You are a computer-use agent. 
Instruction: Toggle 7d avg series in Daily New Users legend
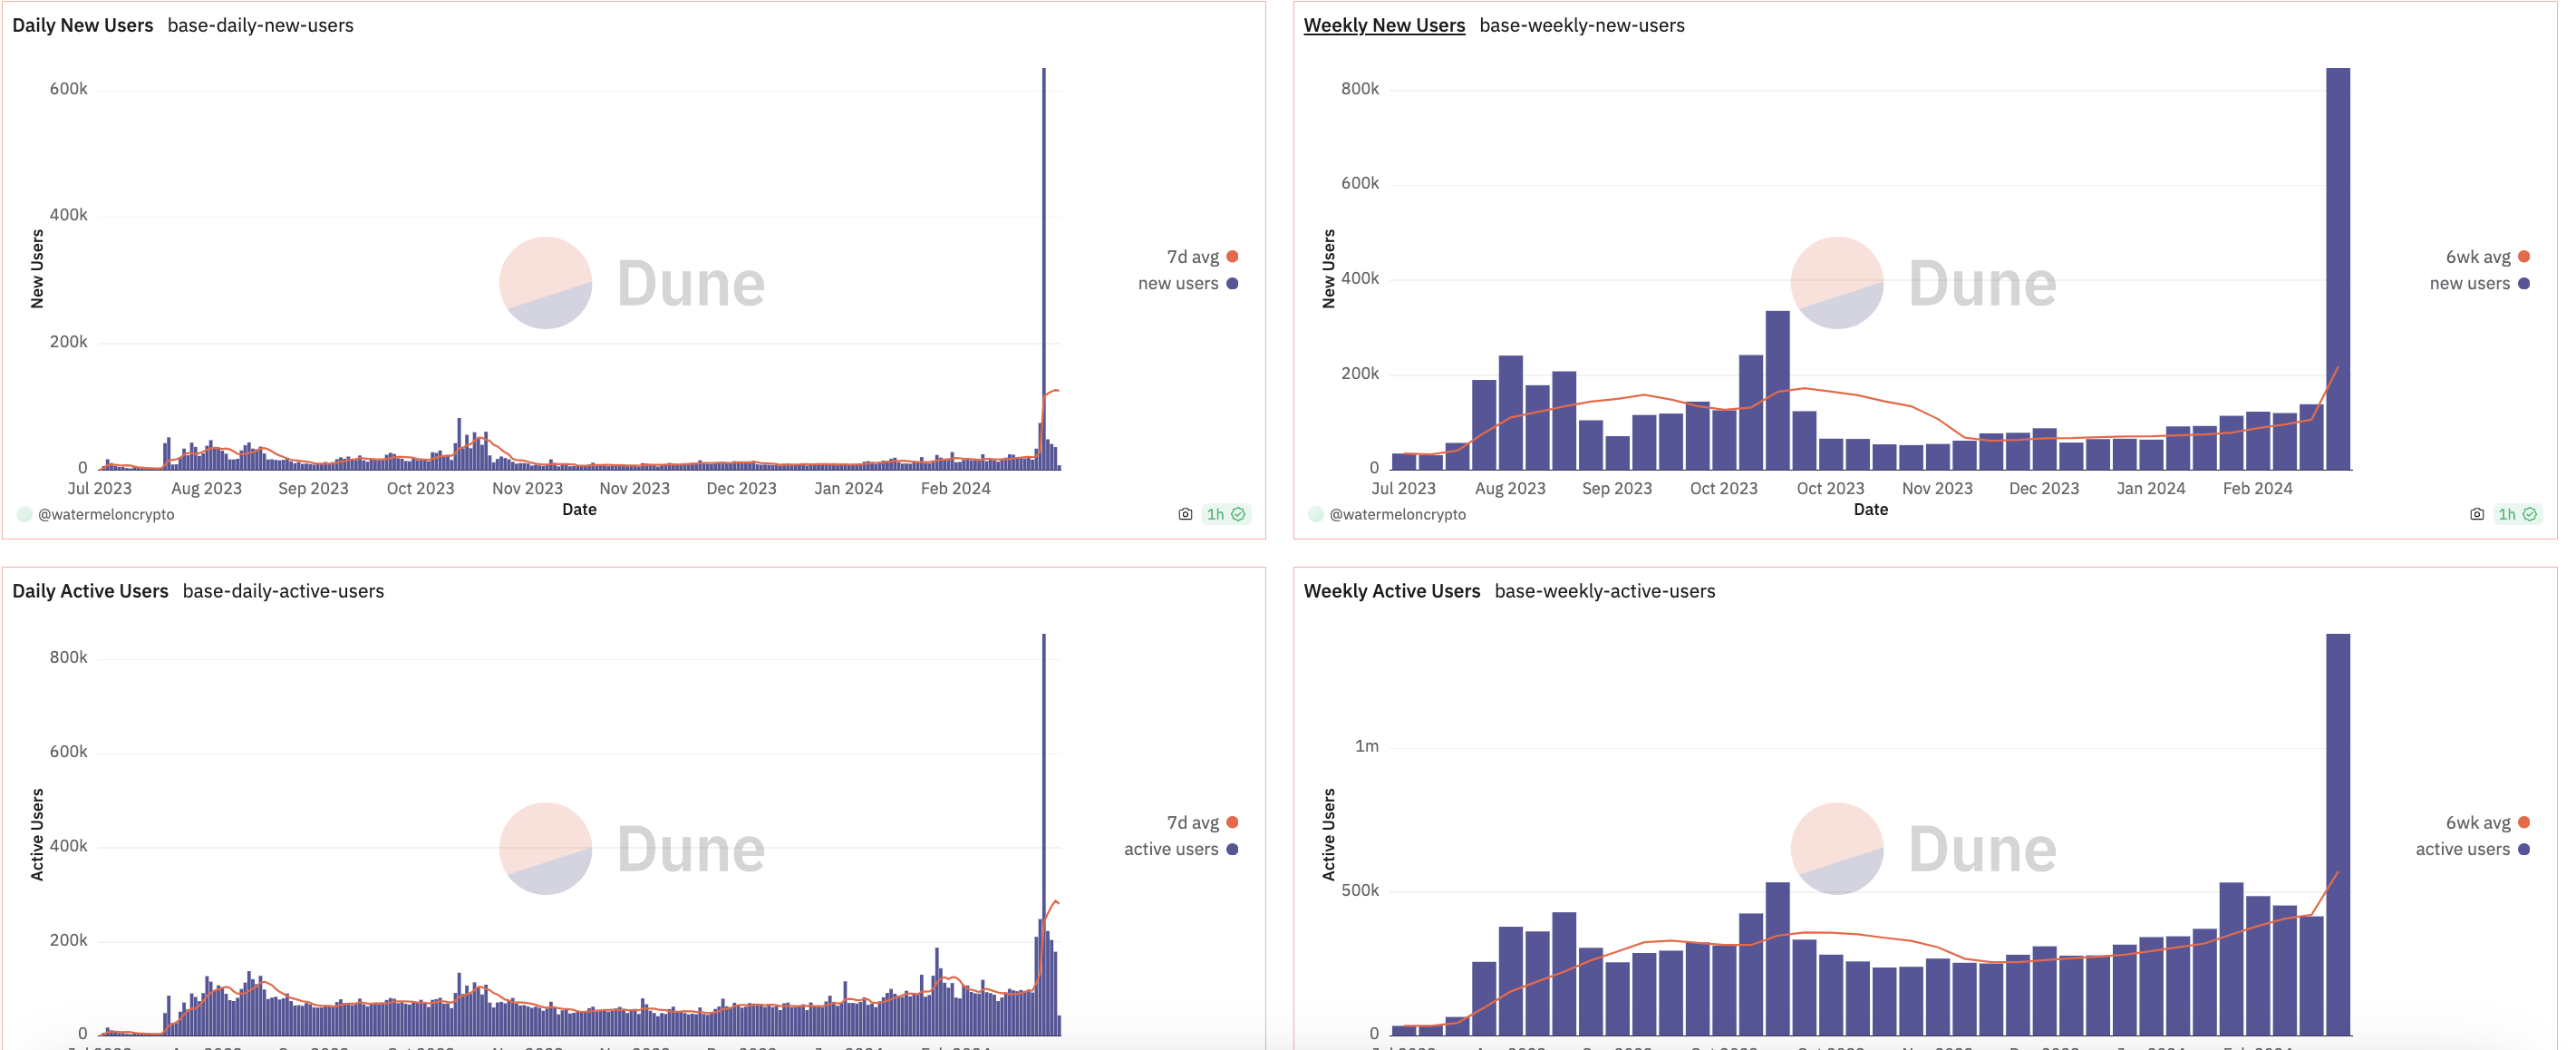point(1193,257)
